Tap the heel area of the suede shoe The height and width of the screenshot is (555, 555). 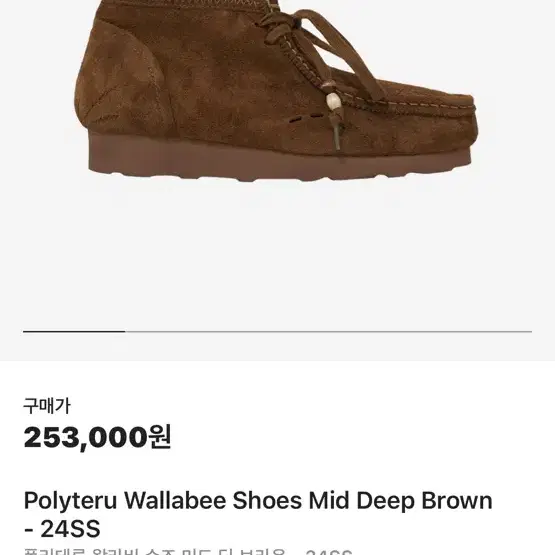click(x=119, y=81)
